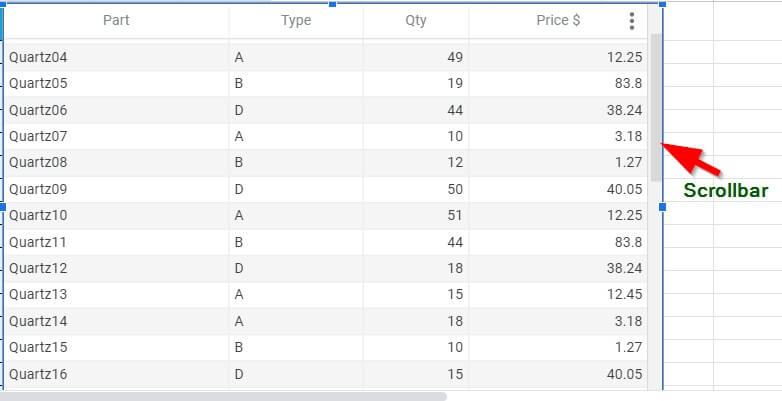Click the horizontal scrollbar at the bottom
The height and width of the screenshot is (401, 782).
click(x=223, y=396)
